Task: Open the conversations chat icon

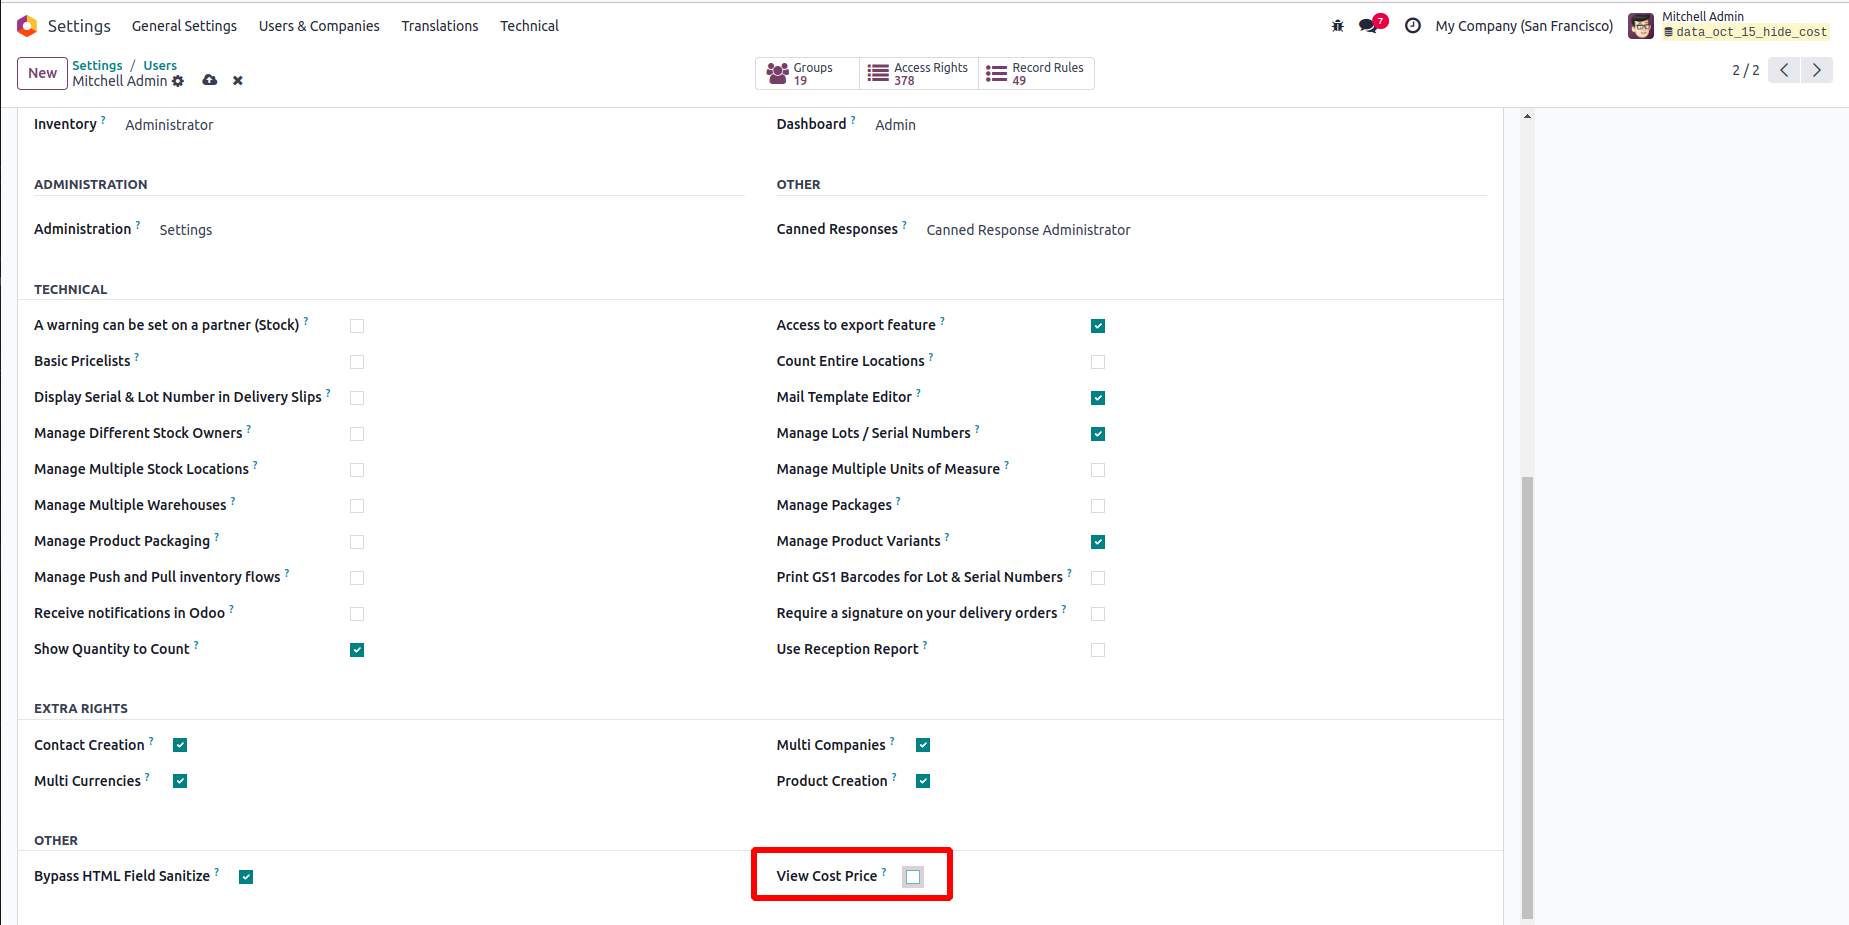Action: click(x=1368, y=26)
